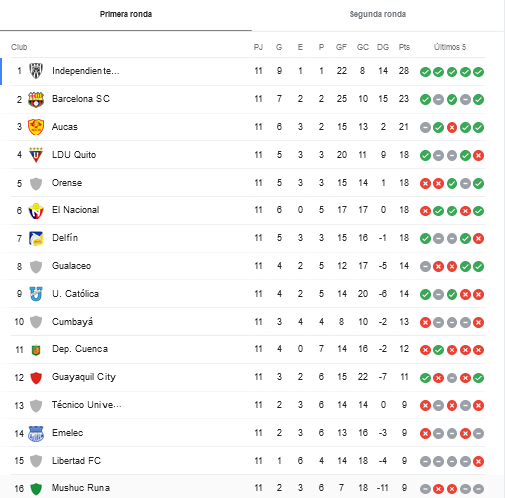Click LDU Quito's most recent loss indicator

click(x=478, y=155)
